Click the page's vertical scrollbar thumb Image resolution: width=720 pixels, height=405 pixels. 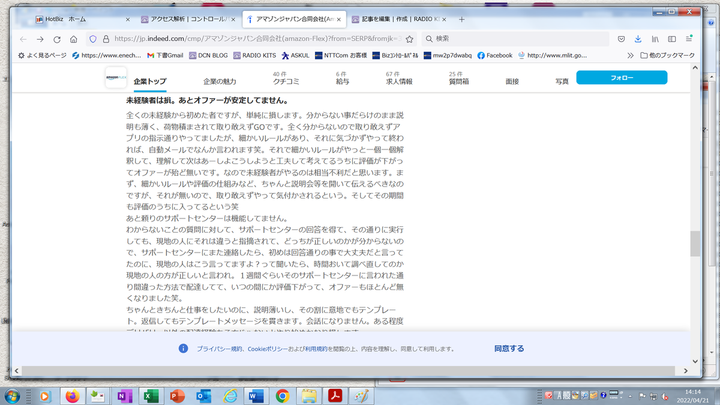pyautogui.click(x=694, y=243)
